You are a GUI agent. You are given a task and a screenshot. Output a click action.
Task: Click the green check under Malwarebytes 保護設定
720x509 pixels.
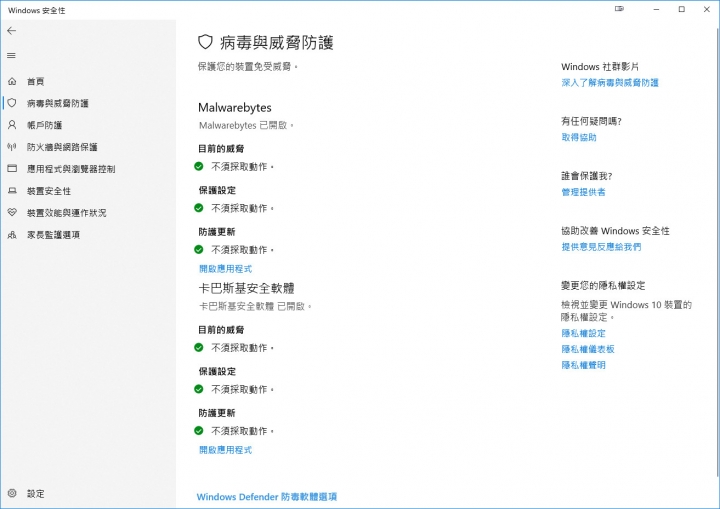coord(199,208)
